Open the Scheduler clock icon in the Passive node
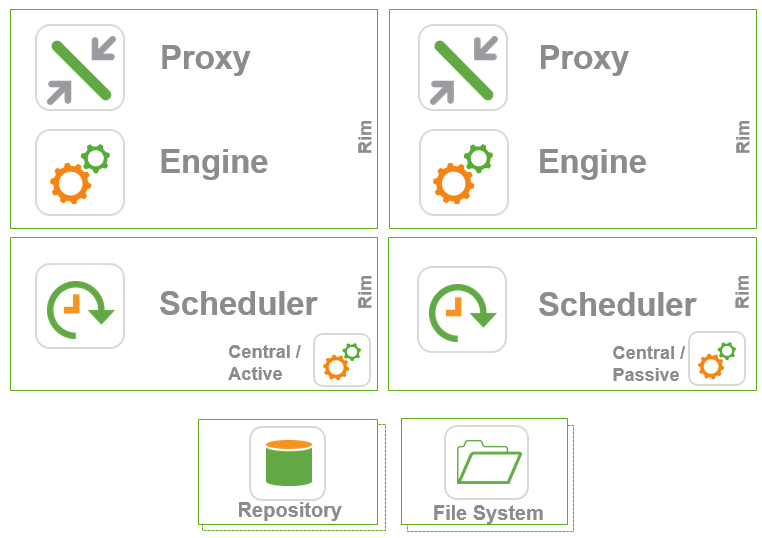The image size is (762, 538). click(462, 309)
